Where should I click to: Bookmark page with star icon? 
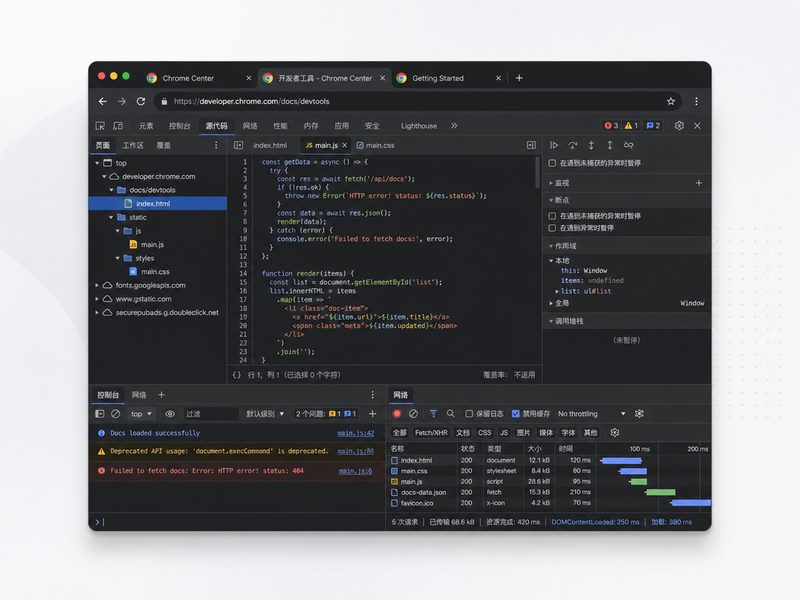point(671,102)
